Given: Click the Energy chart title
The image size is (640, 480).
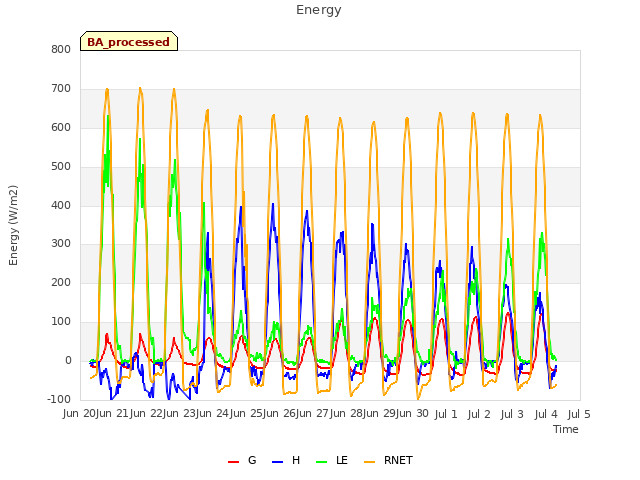Looking at the screenshot, I should coord(318,10).
